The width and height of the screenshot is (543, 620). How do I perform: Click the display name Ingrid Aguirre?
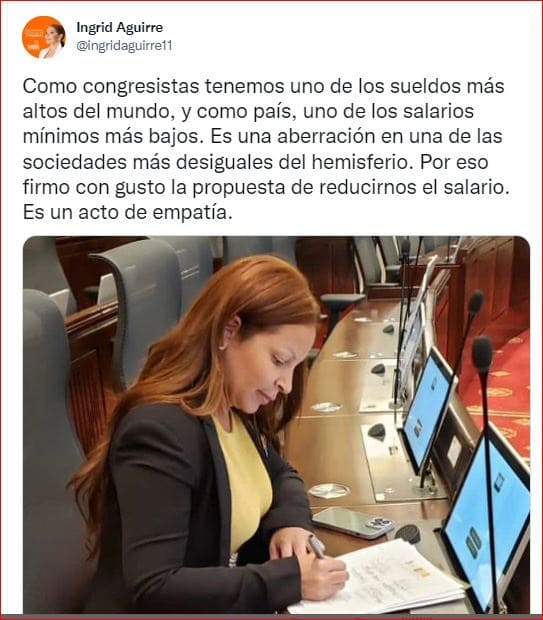119,27
